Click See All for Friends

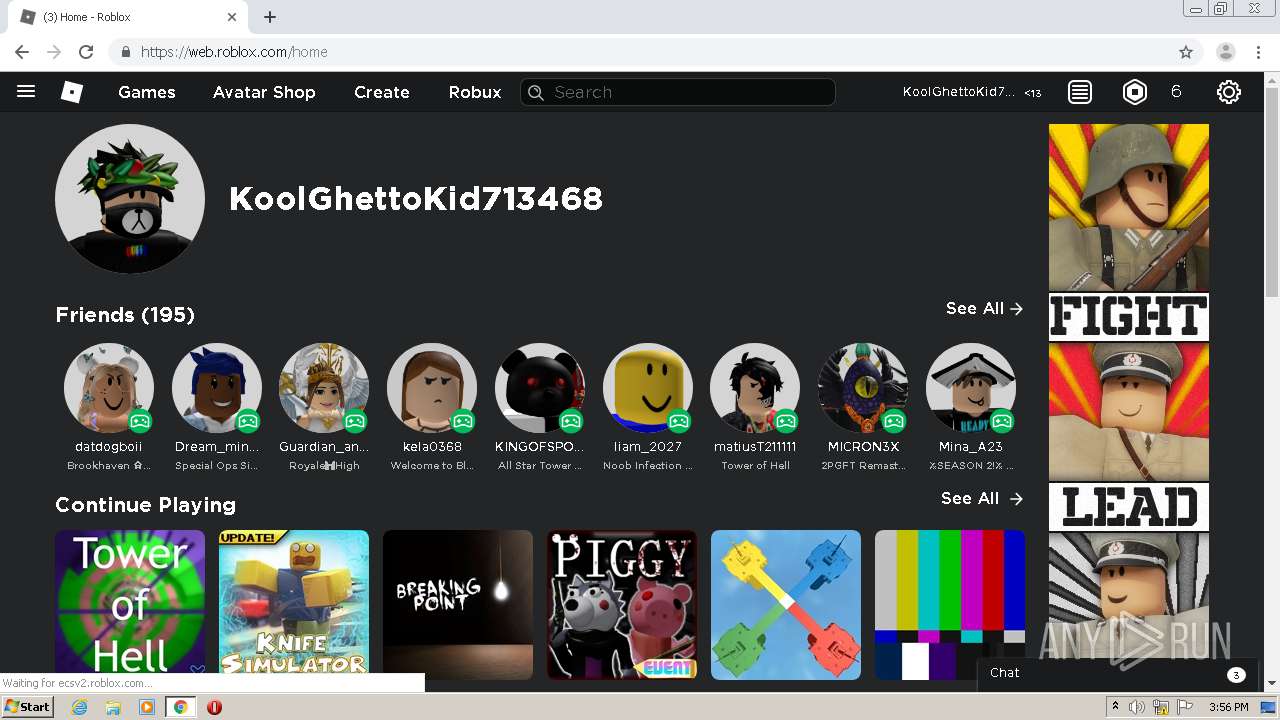tap(985, 309)
